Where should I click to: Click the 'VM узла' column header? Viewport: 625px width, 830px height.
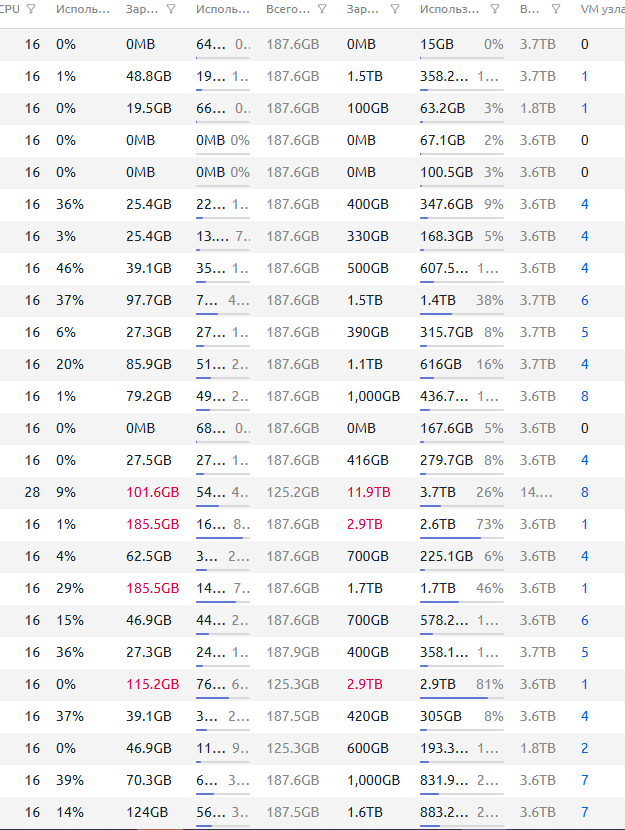[601, 9]
